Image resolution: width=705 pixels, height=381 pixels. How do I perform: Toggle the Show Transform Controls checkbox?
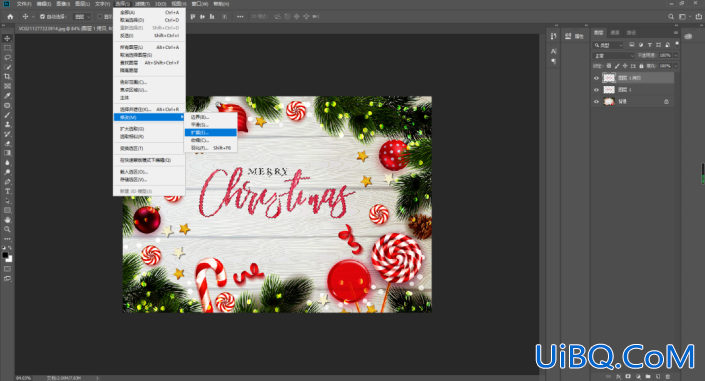pyautogui.click(x=100, y=17)
